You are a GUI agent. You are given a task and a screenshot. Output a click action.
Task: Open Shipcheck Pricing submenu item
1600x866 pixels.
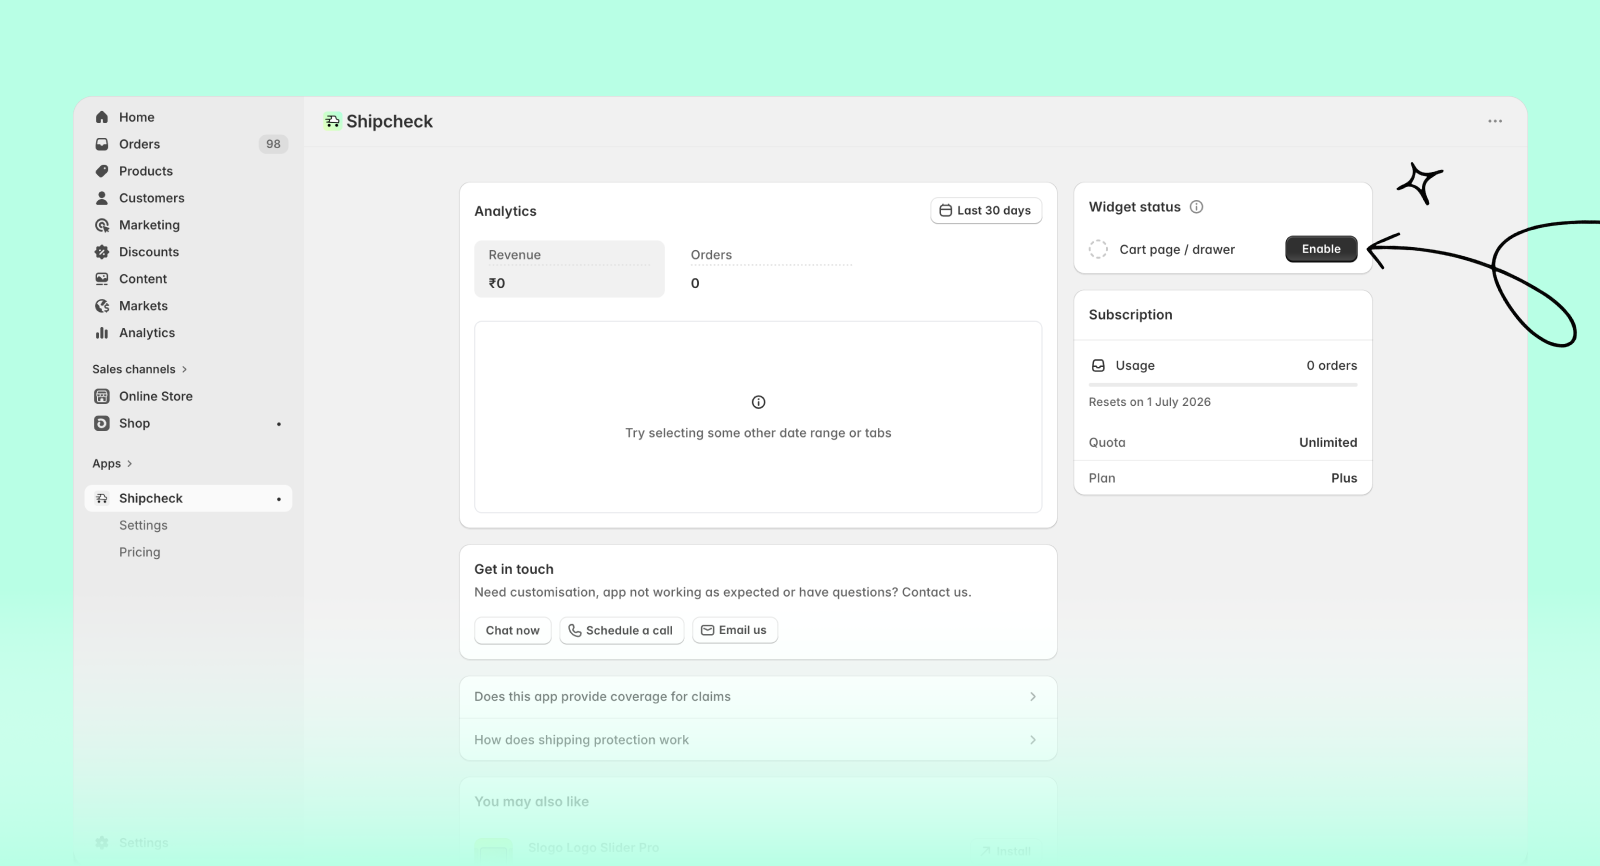[140, 552]
